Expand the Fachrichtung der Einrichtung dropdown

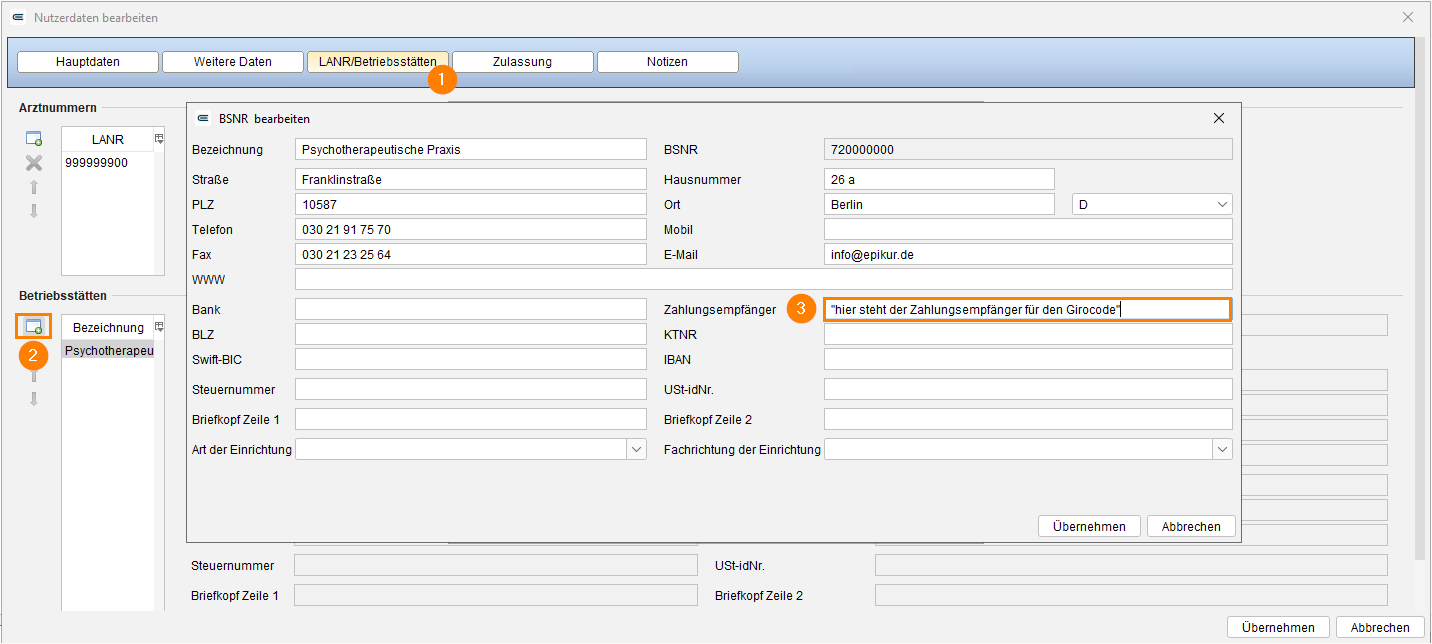[1222, 450]
